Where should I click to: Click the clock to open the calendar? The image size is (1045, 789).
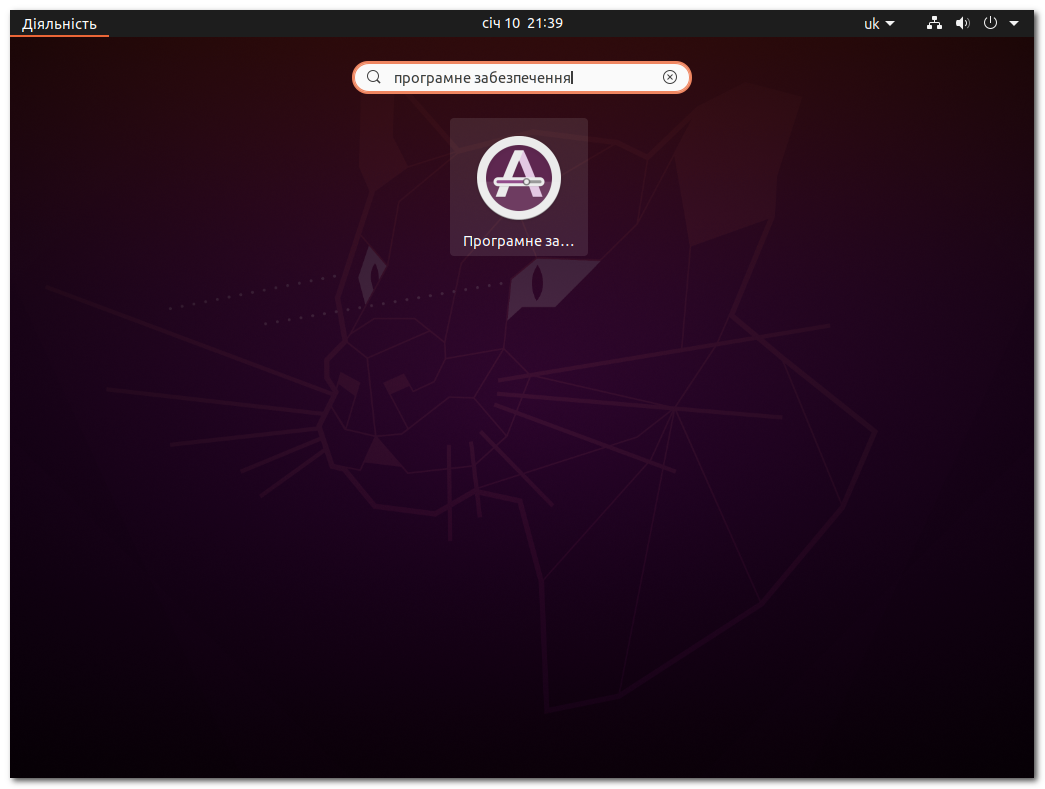click(x=521, y=22)
